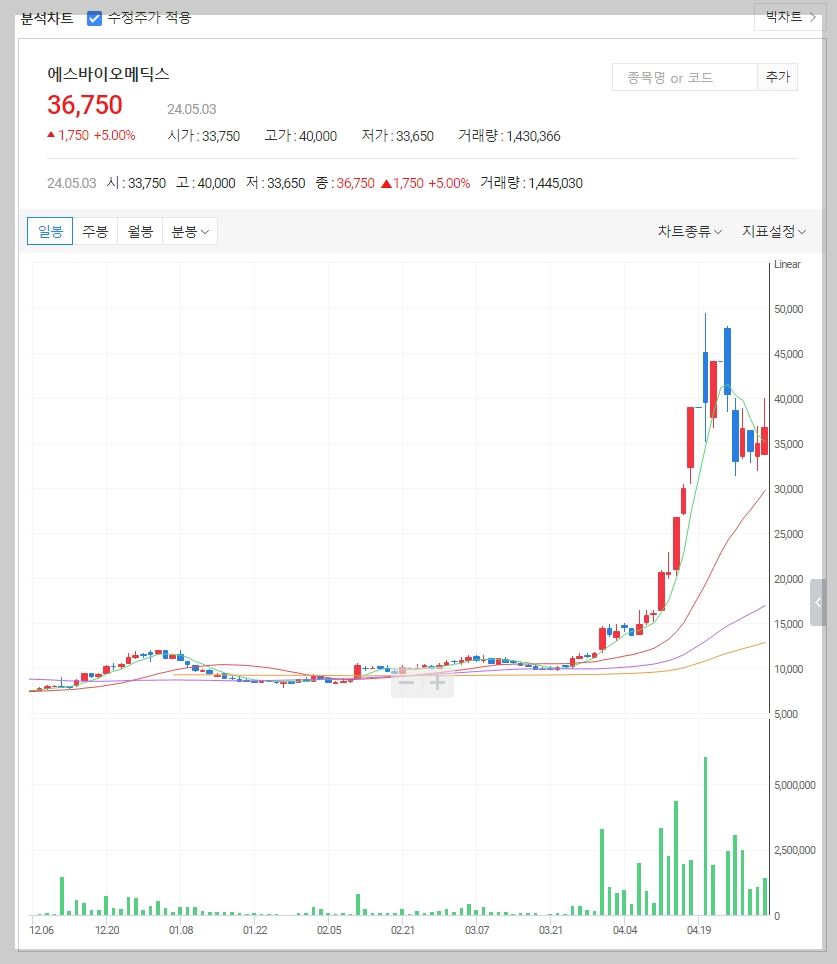Toggle the 수정주가 적용 checkbox
Viewport: 837px width, 964px height.
tap(94, 18)
